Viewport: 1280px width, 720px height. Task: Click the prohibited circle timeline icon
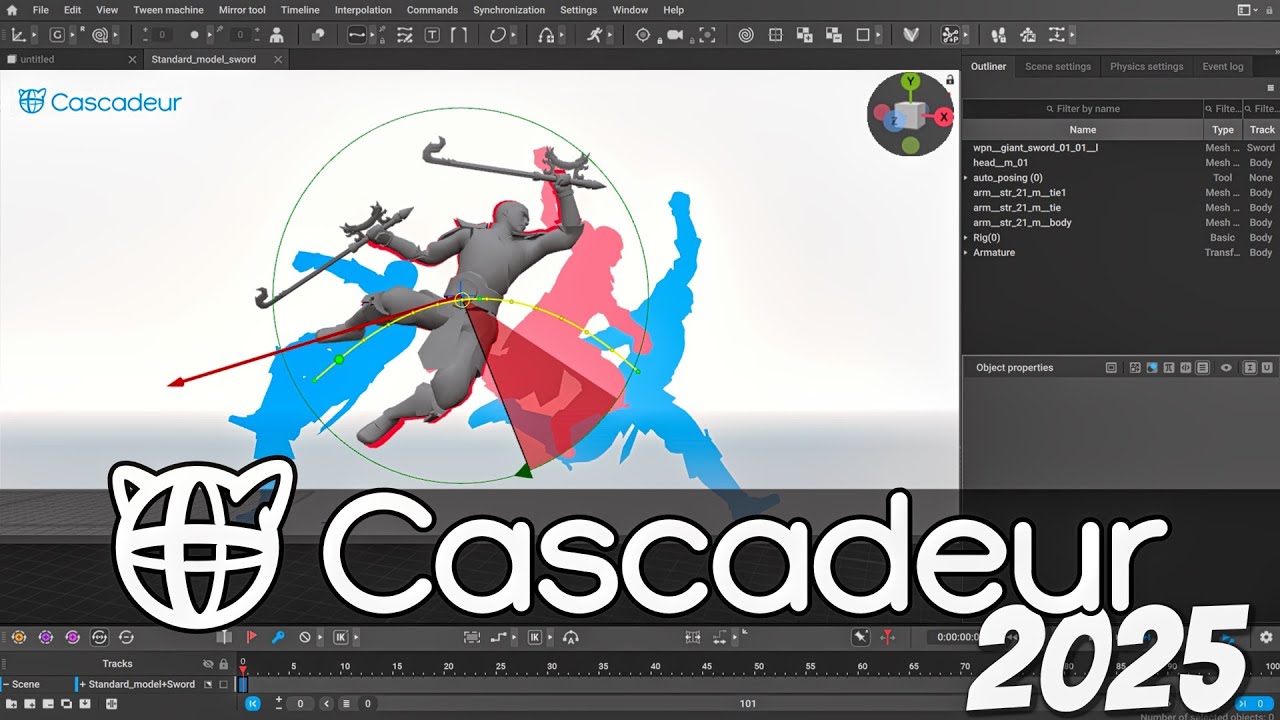[305, 637]
